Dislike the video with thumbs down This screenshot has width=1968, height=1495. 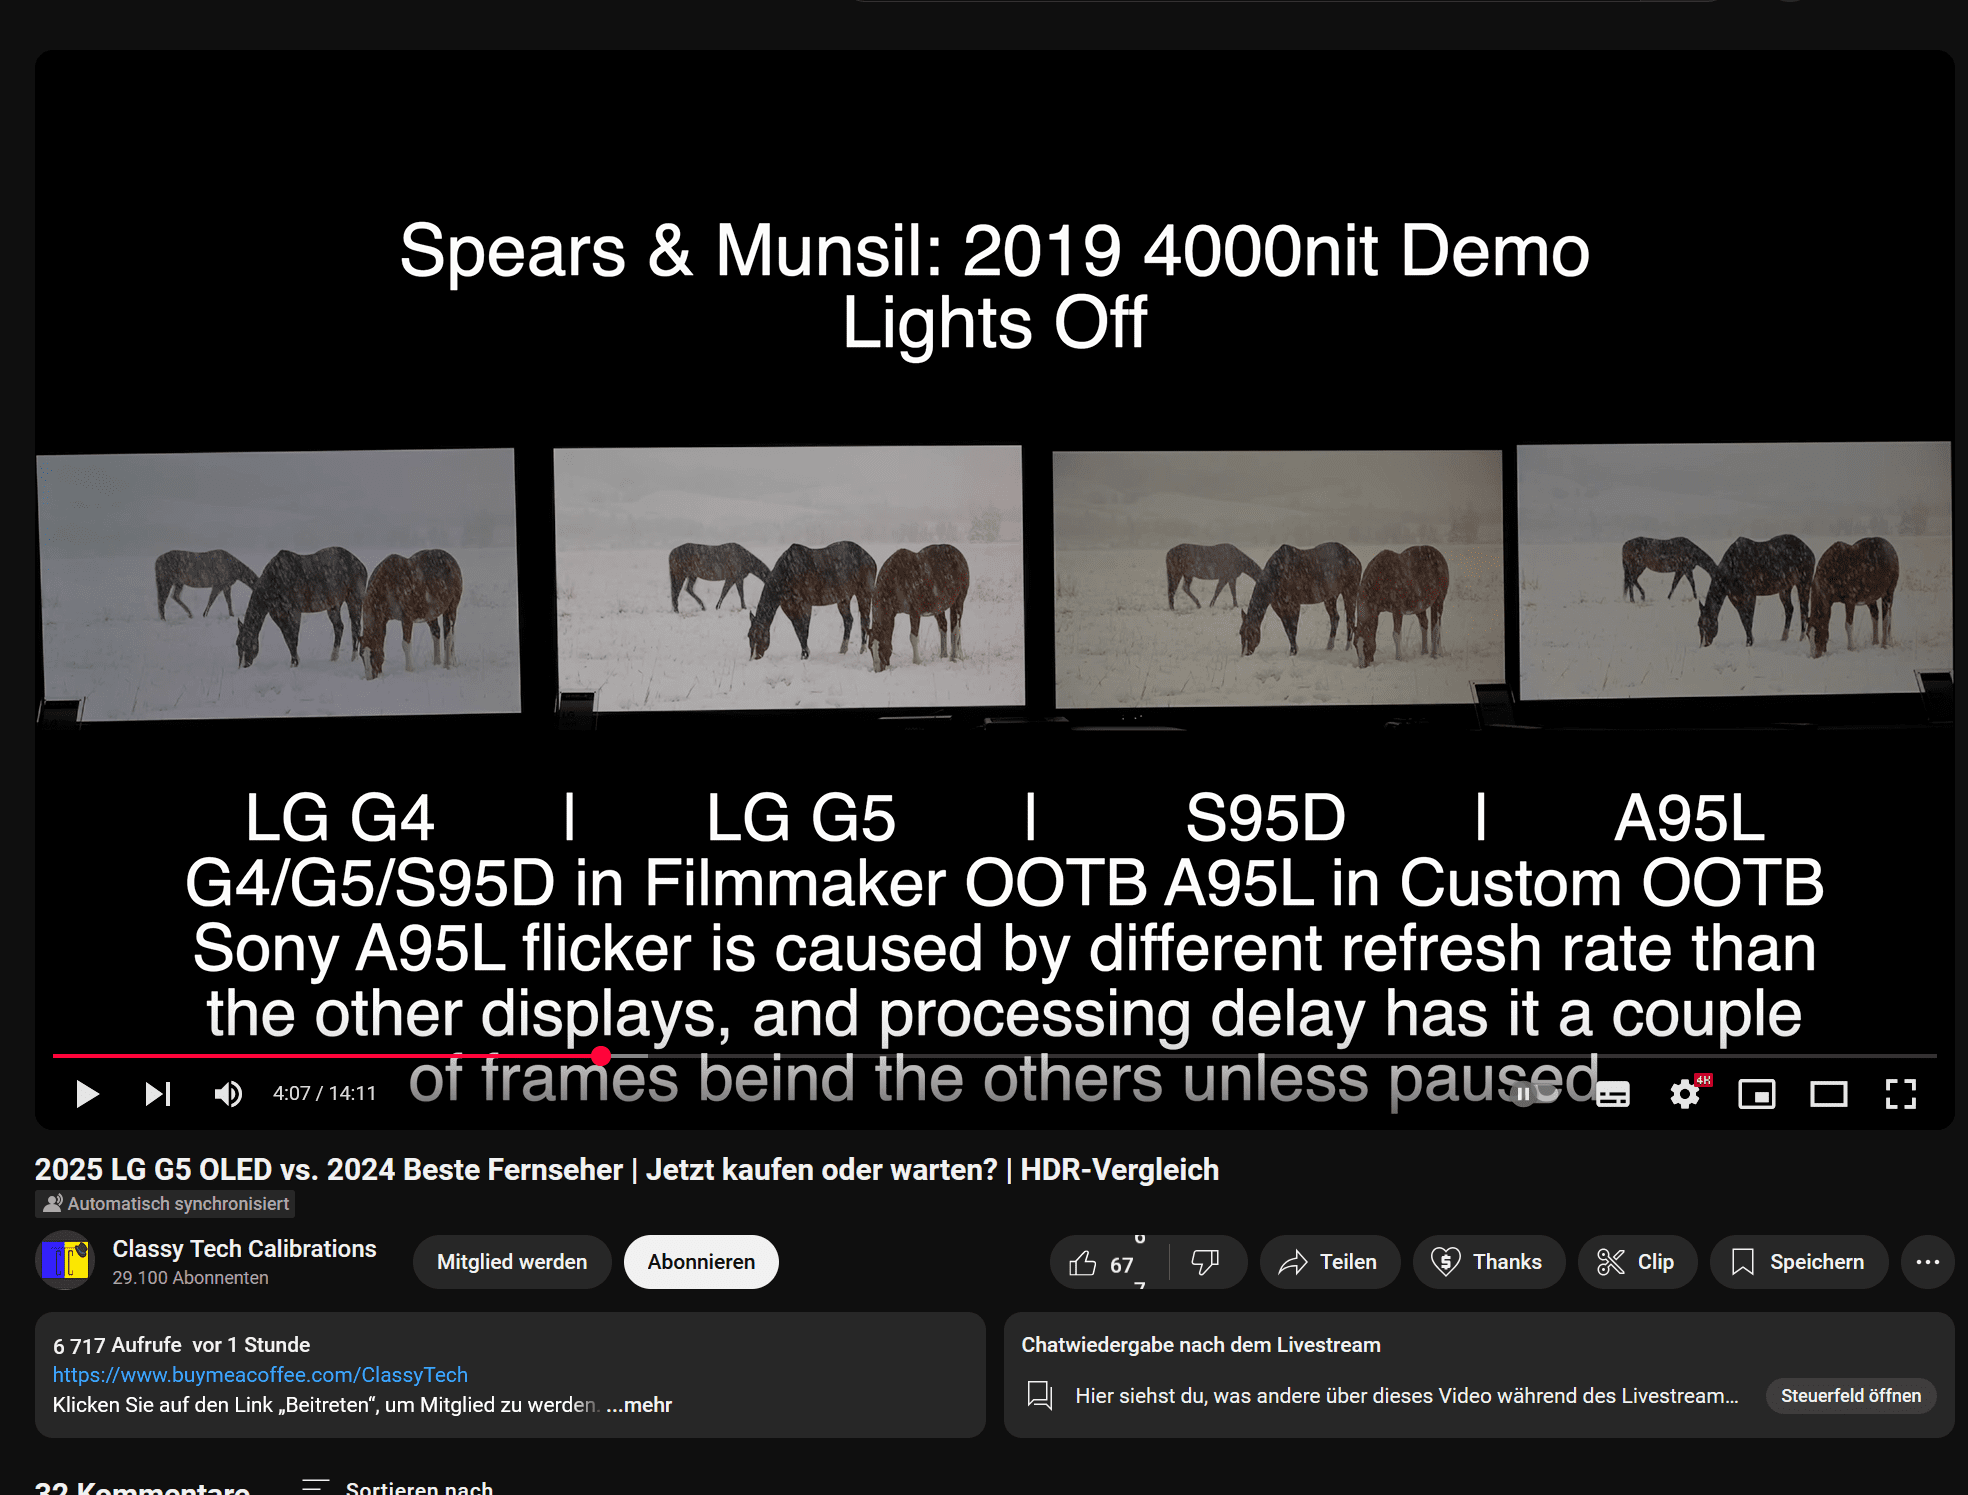click(x=1206, y=1262)
